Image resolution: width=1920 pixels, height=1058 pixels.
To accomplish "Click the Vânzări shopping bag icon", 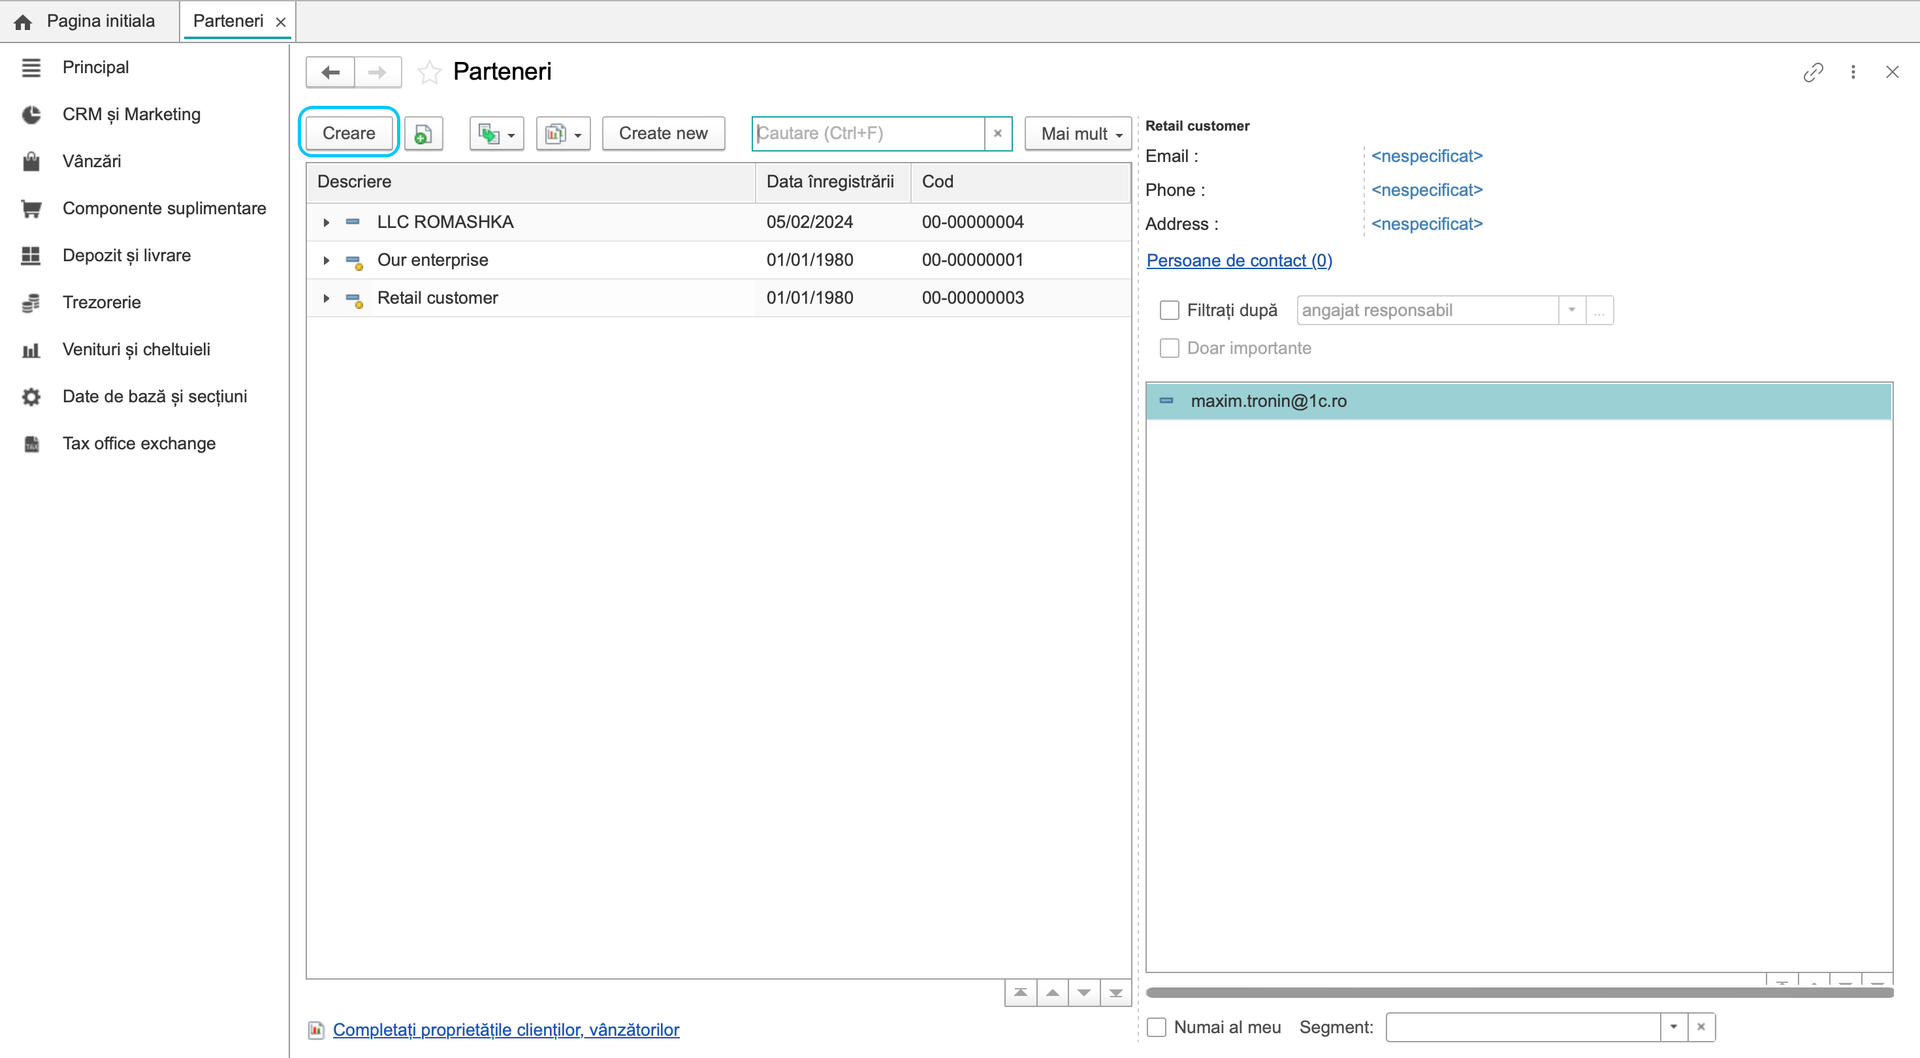I will coord(31,161).
